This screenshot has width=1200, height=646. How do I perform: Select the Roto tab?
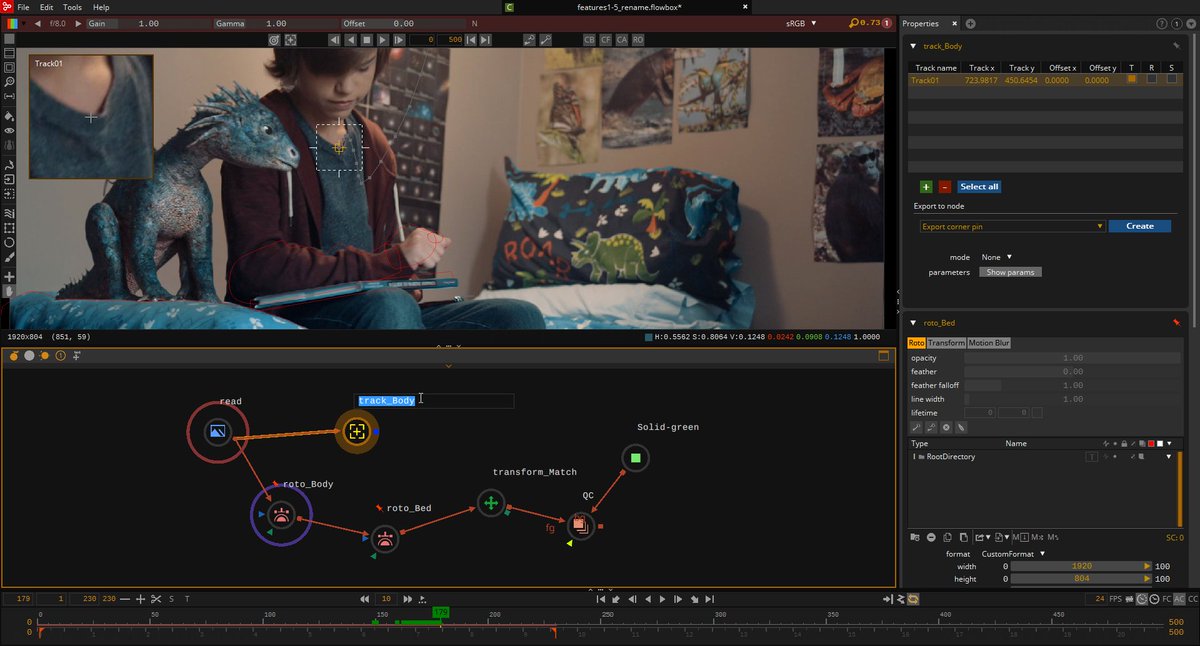(916, 343)
